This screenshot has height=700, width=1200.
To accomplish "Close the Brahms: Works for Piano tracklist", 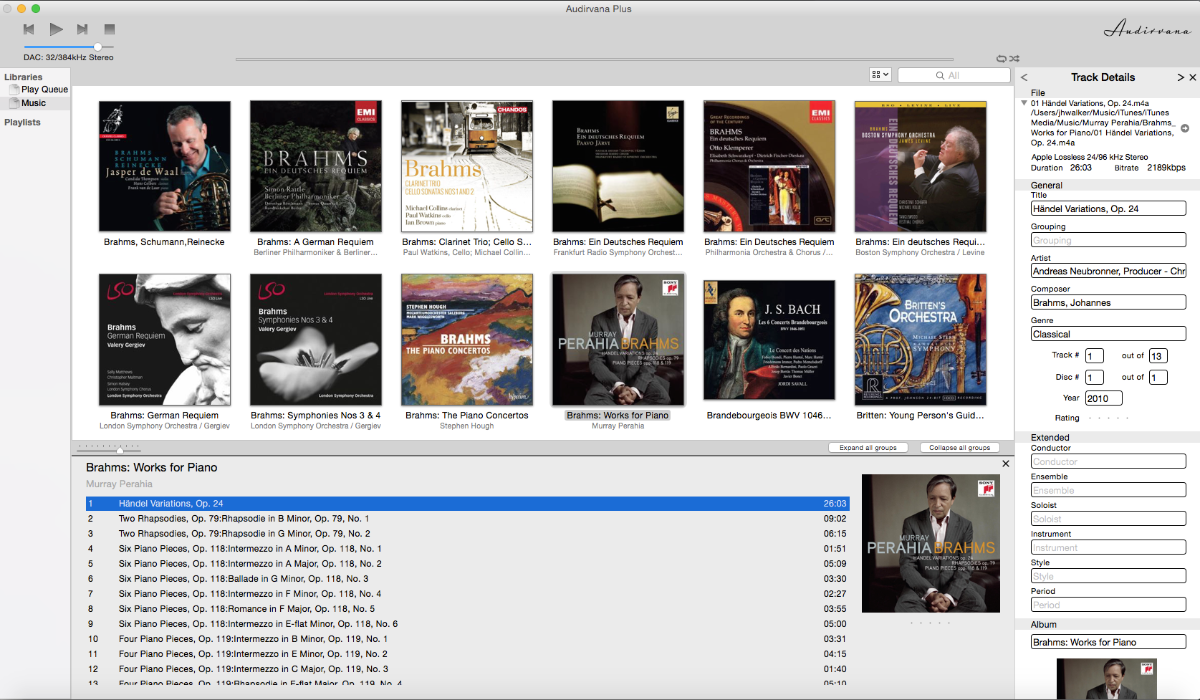I will coord(1006,464).
